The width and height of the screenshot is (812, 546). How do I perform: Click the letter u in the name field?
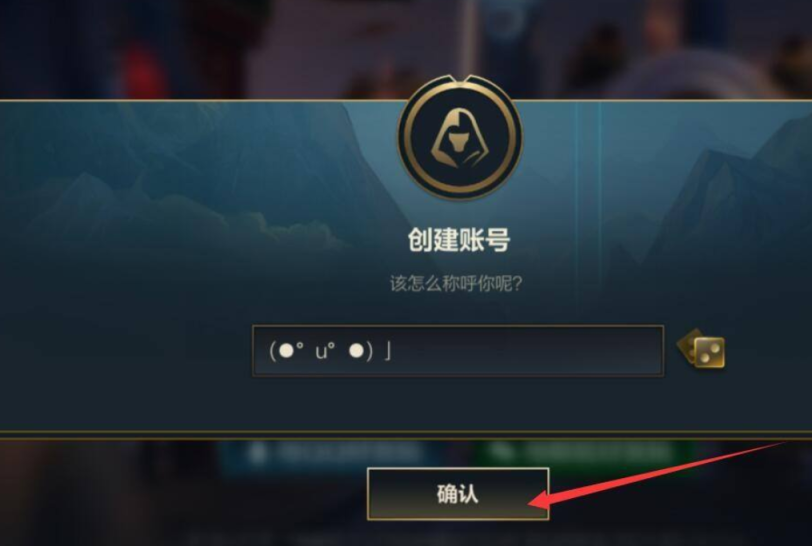pos(321,352)
